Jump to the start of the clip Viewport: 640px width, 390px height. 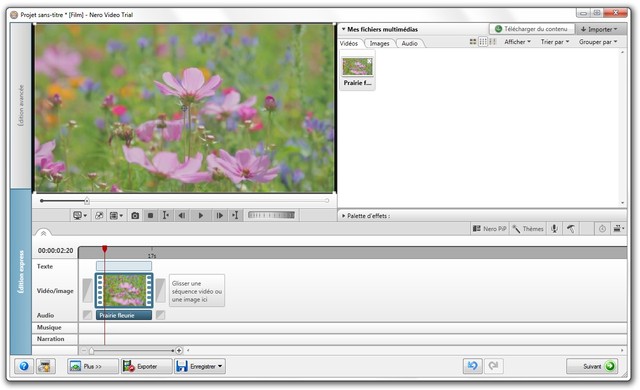[165, 215]
